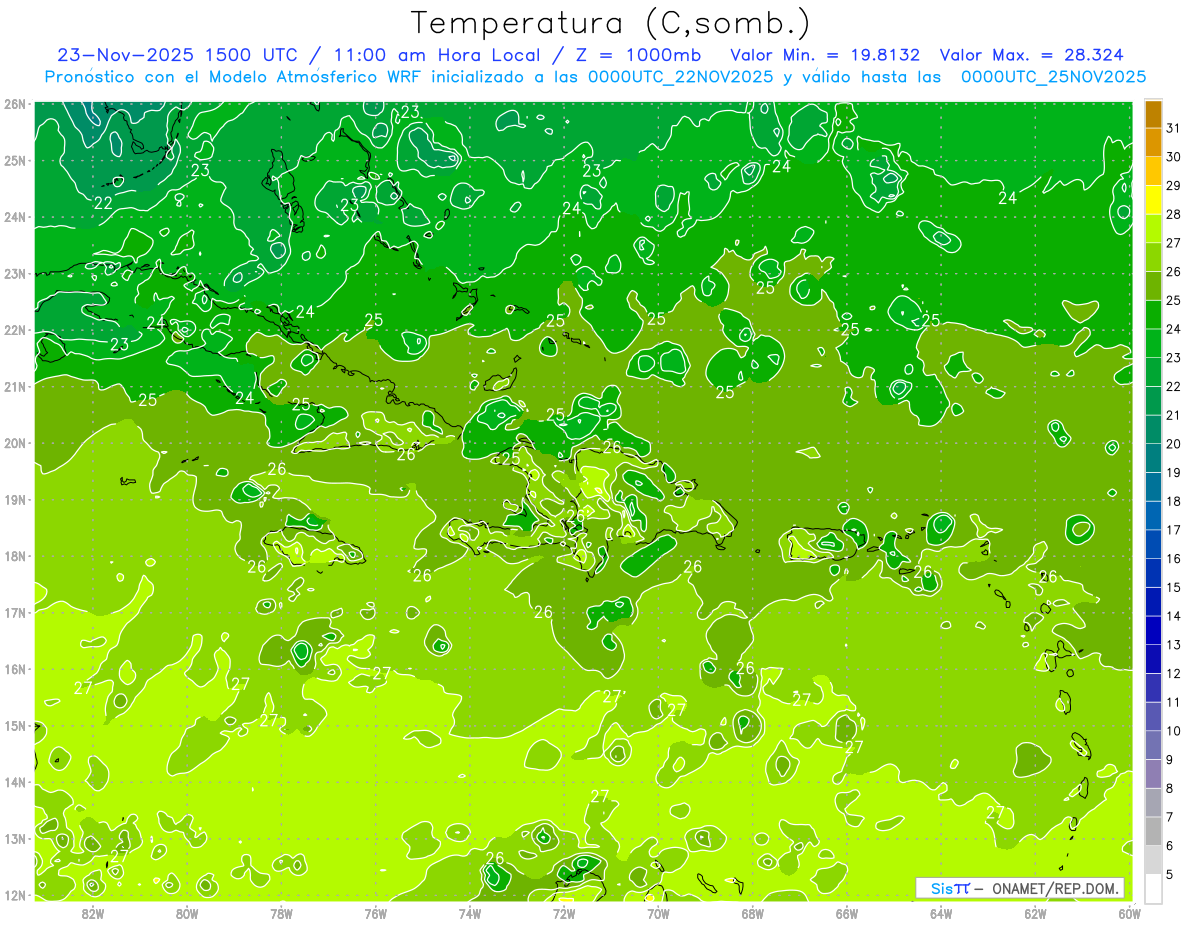Click the 24N latitude axis label
Screen dimensions: 1200x927
[x=15, y=217]
